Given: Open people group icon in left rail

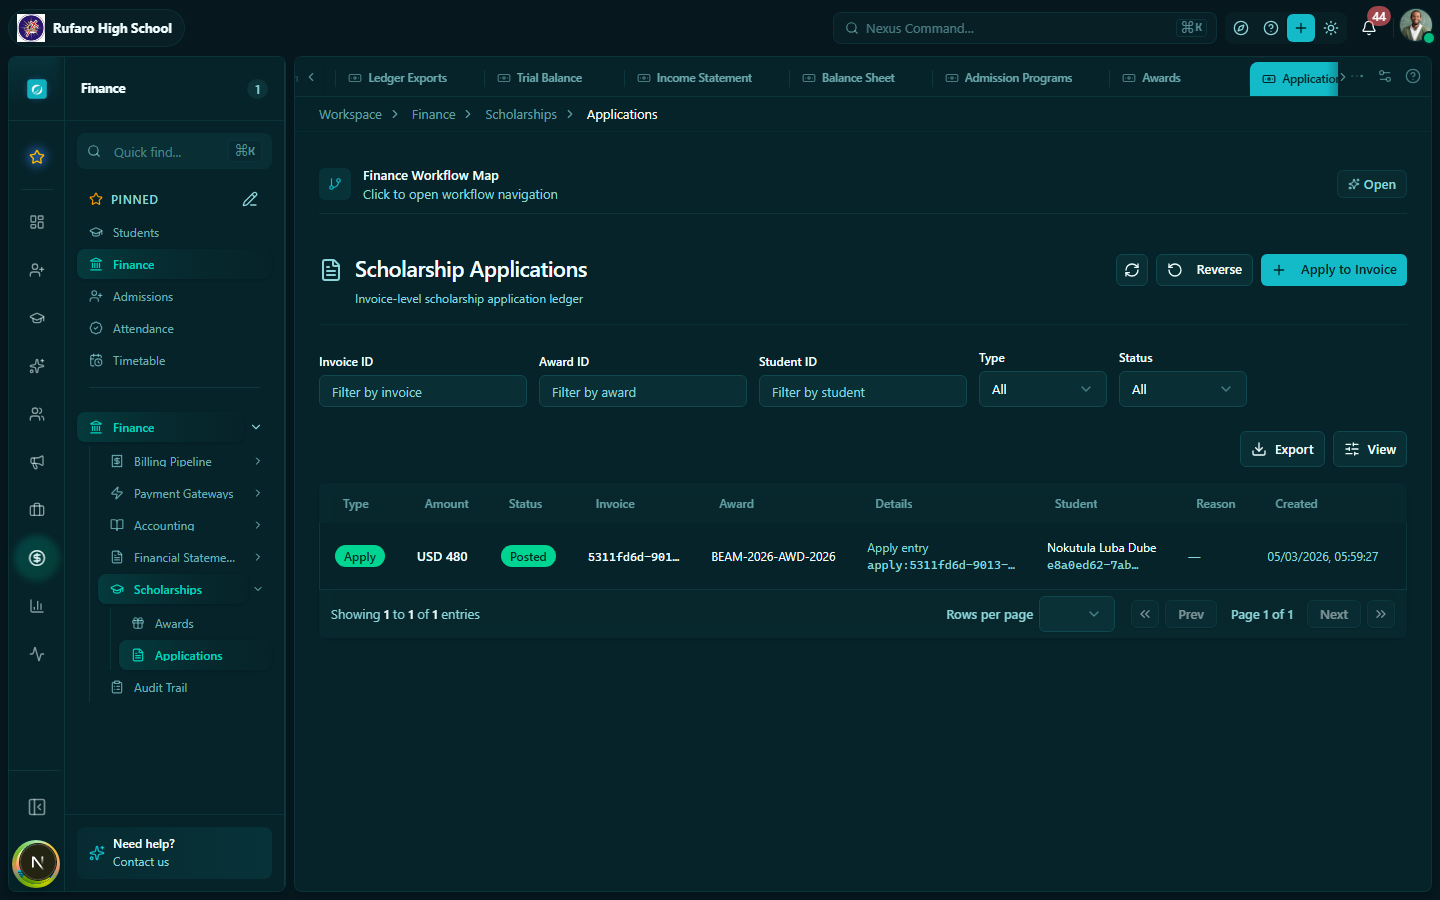Looking at the screenshot, I should coord(37,414).
